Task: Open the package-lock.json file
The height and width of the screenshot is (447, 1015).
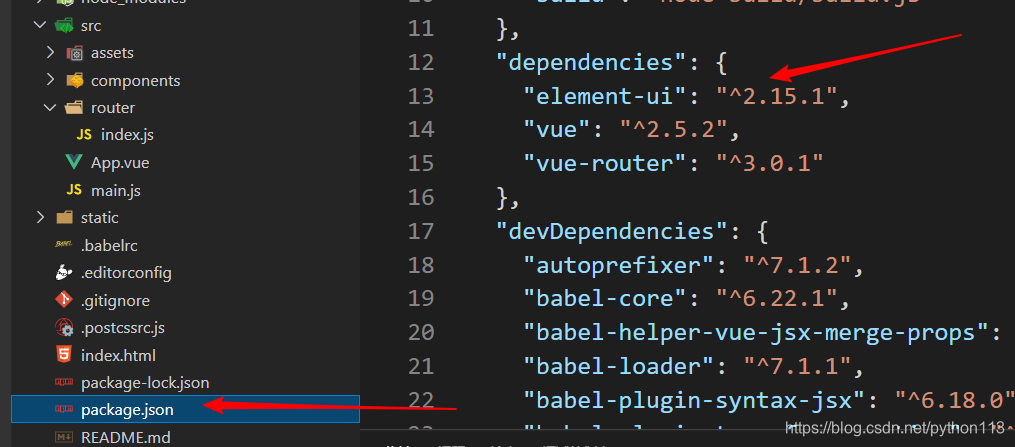Action: pos(145,383)
